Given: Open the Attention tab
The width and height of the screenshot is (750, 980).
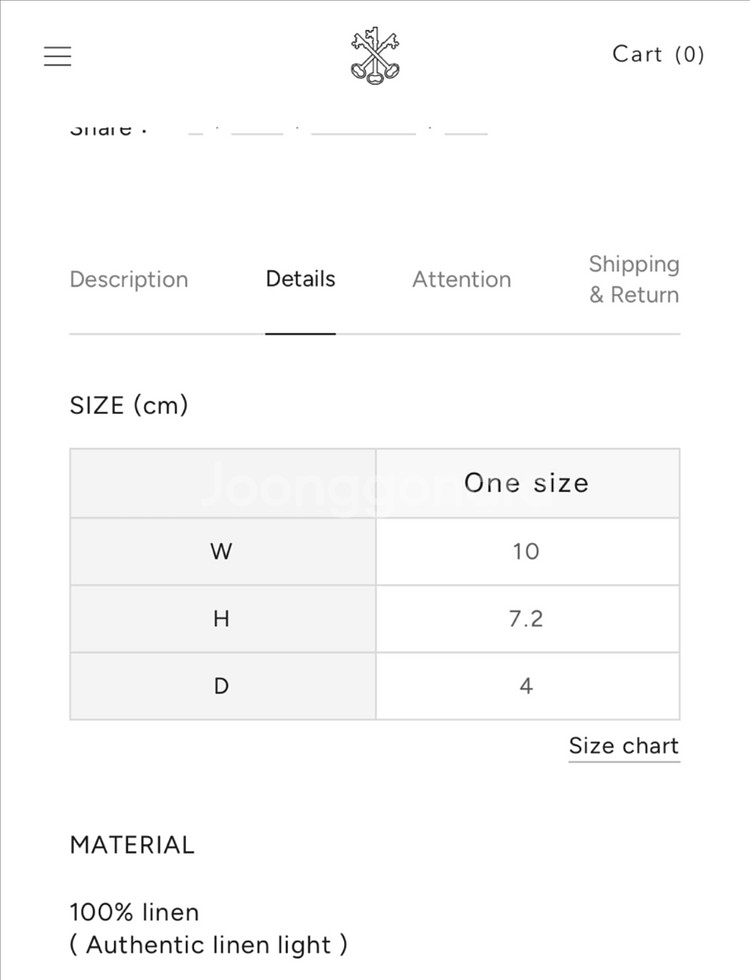Looking at the screenshot, I should tap(461, 279).
